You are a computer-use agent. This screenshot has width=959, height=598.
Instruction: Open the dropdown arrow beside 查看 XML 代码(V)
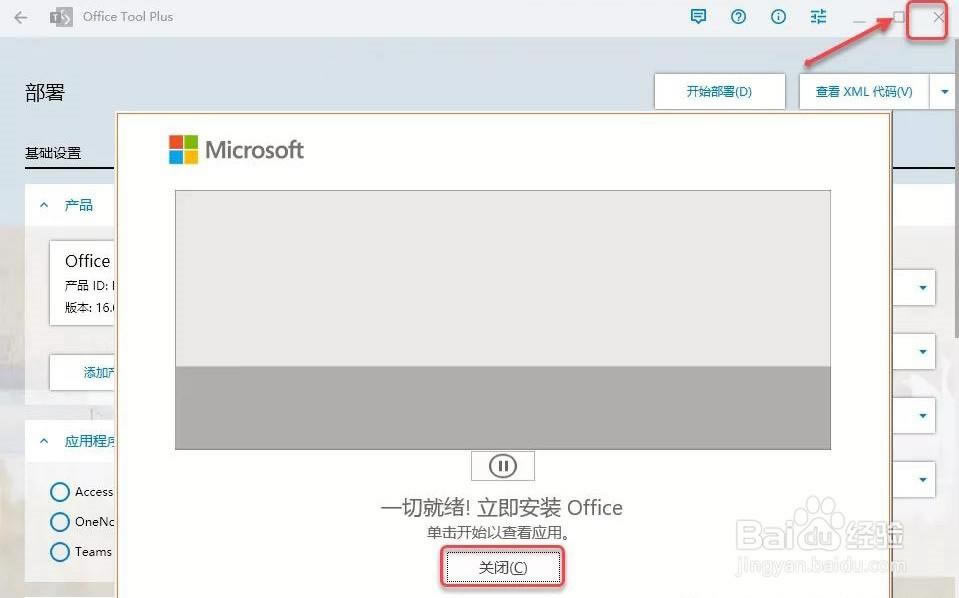click(x=944, y=92)
